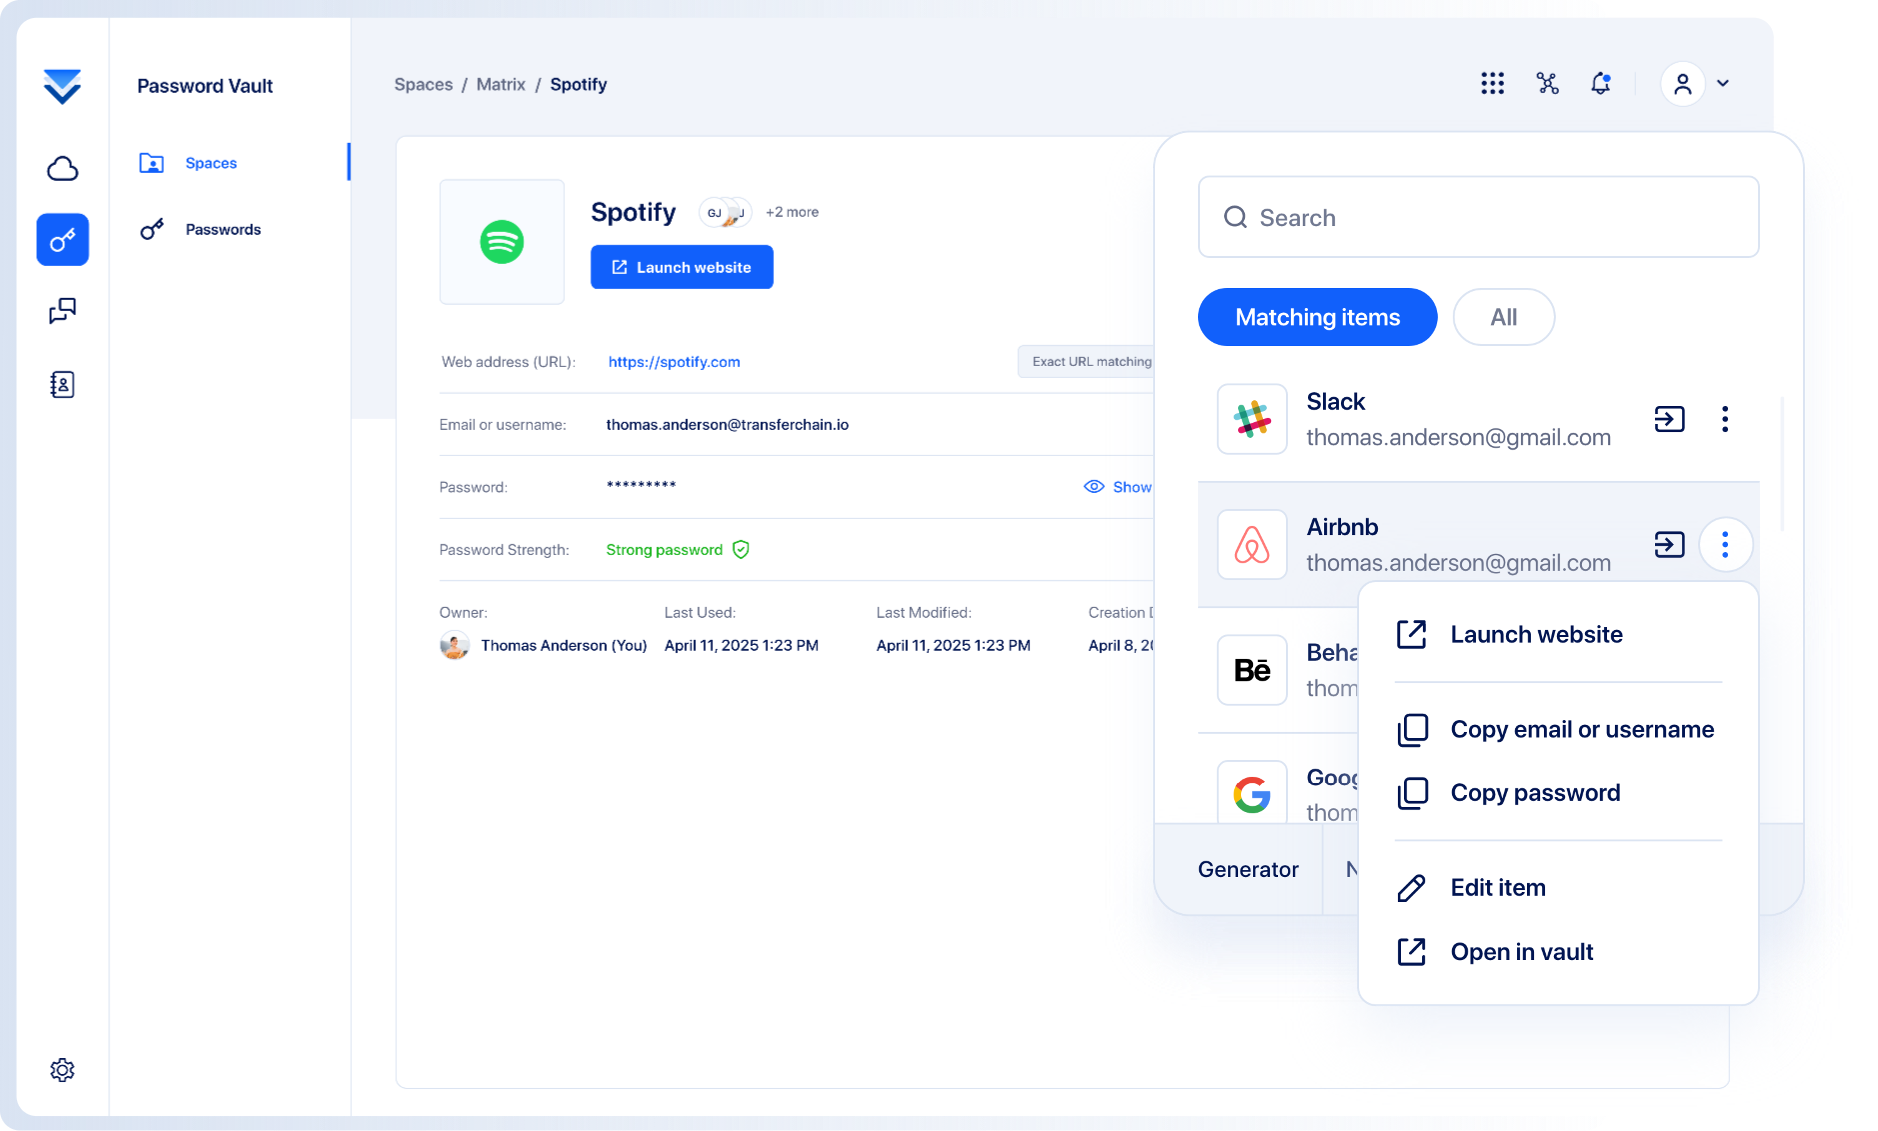Open settings gear in the sidebar
Viewport: 1878px width, 1131px height.
(62, 1070)
